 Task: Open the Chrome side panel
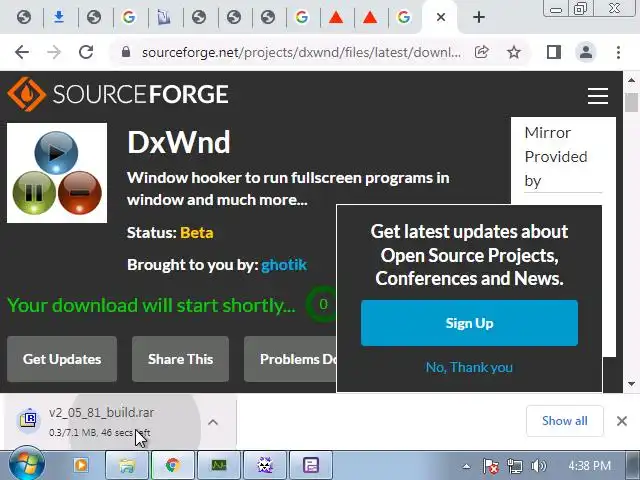[553, 52]
